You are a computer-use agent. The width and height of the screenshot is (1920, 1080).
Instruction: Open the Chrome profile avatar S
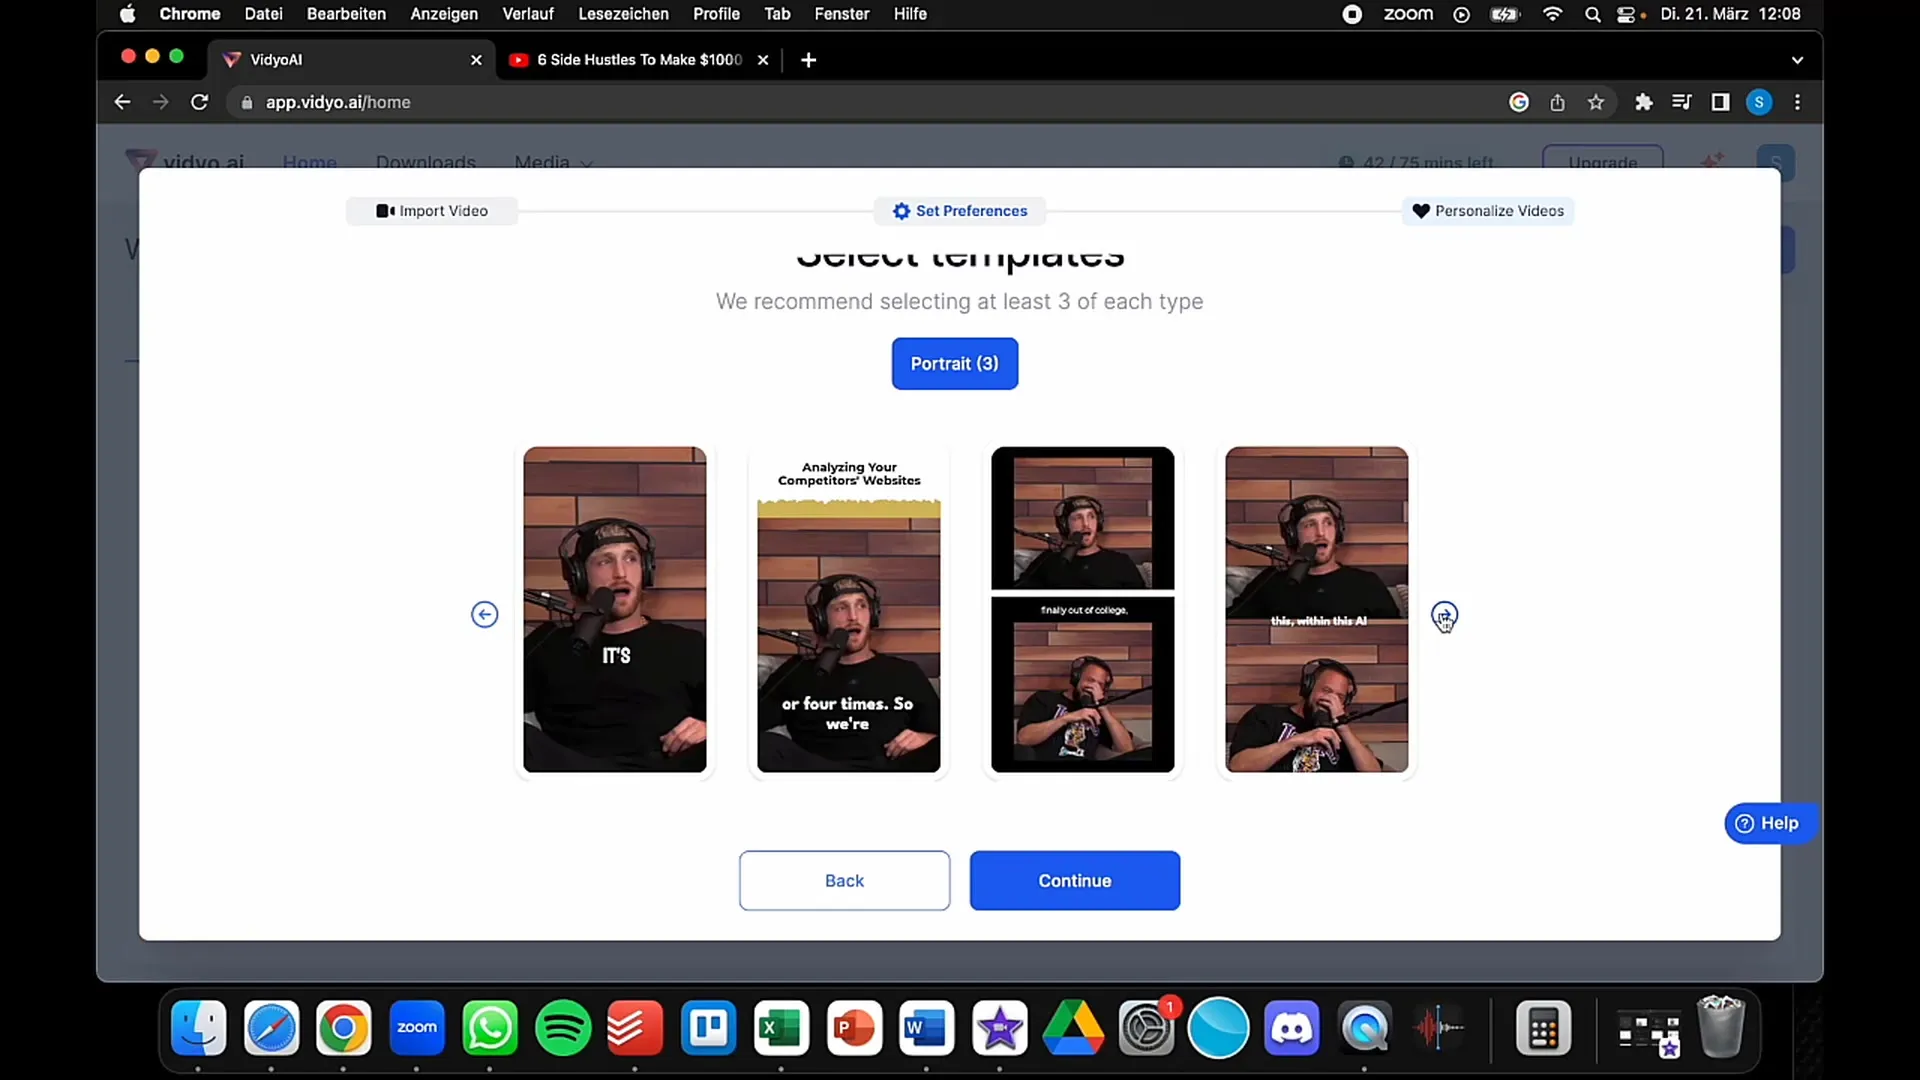1759,102
